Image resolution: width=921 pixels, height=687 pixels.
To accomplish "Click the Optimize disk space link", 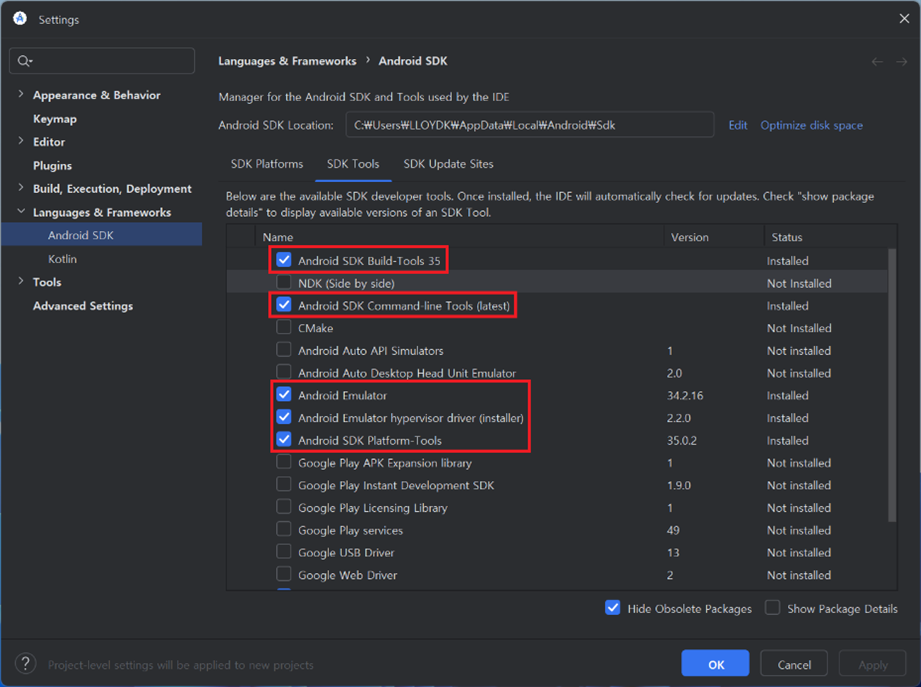I will click(x=811, y=125).
